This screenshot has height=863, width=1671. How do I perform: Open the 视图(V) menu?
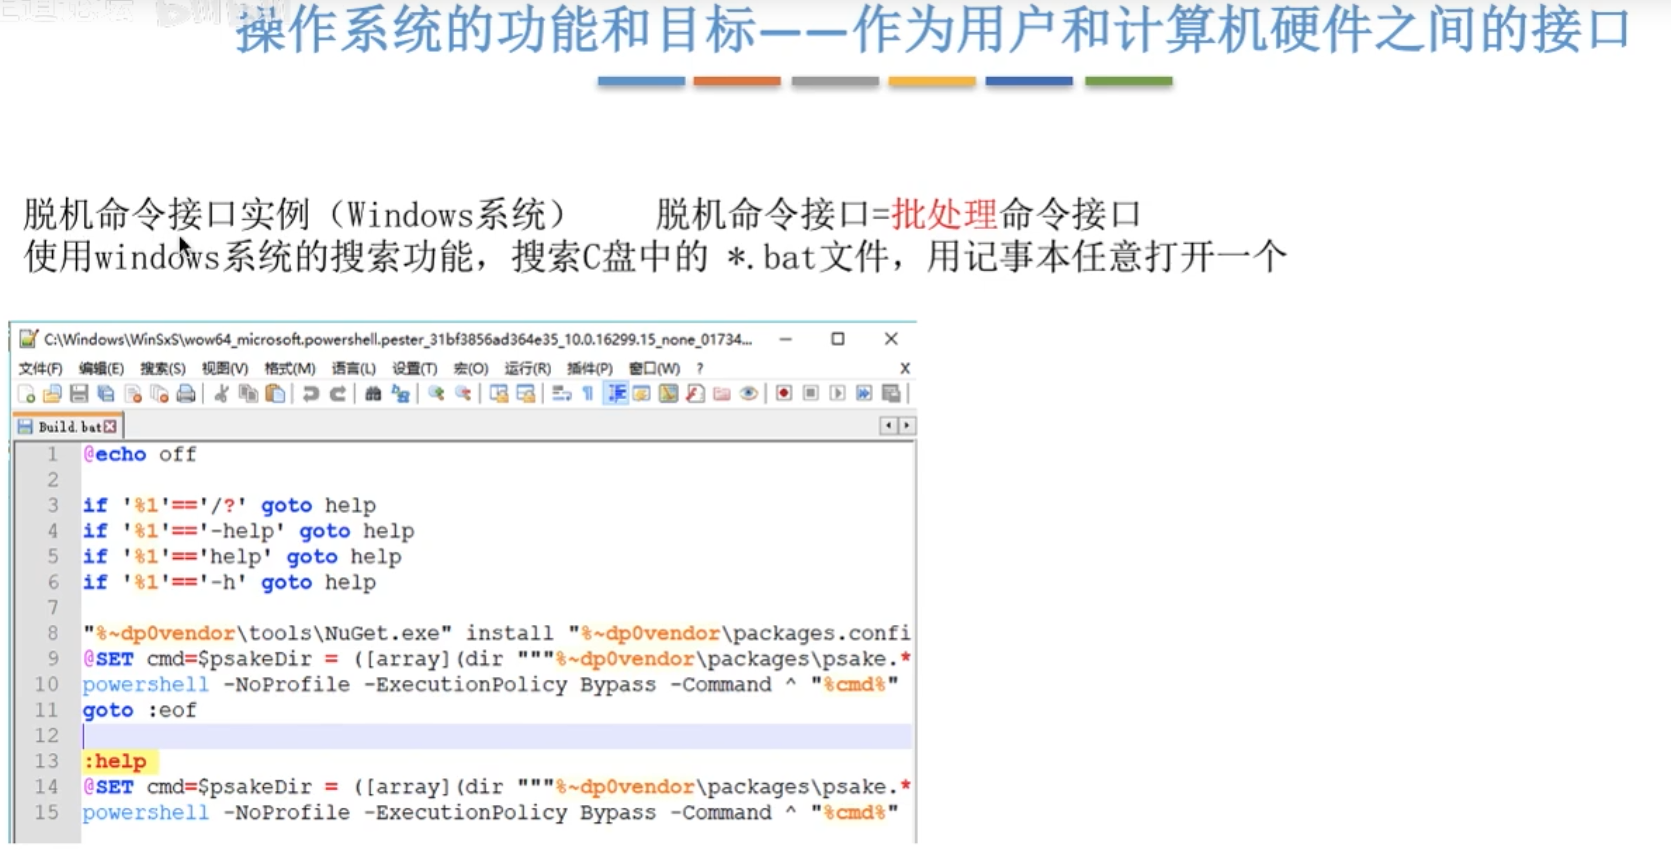224,368
